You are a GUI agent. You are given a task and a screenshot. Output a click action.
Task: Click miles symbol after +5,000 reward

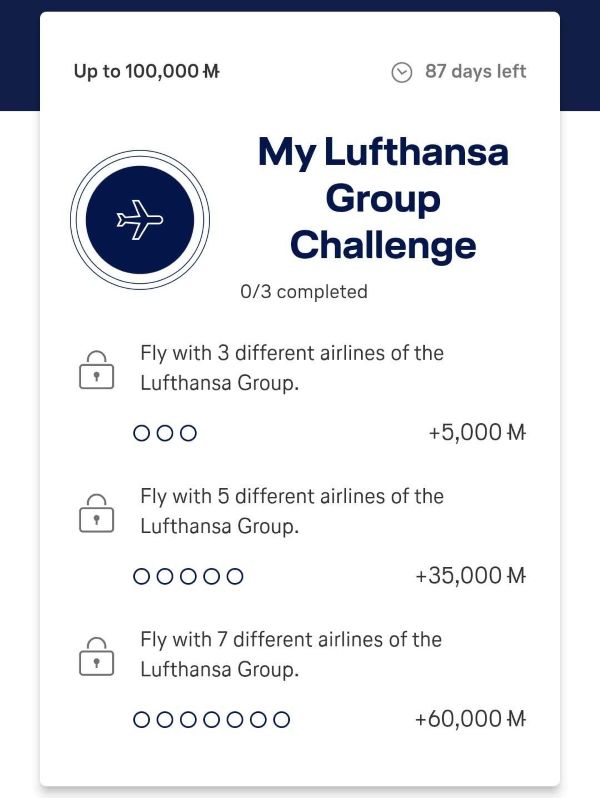pos(516,433)
